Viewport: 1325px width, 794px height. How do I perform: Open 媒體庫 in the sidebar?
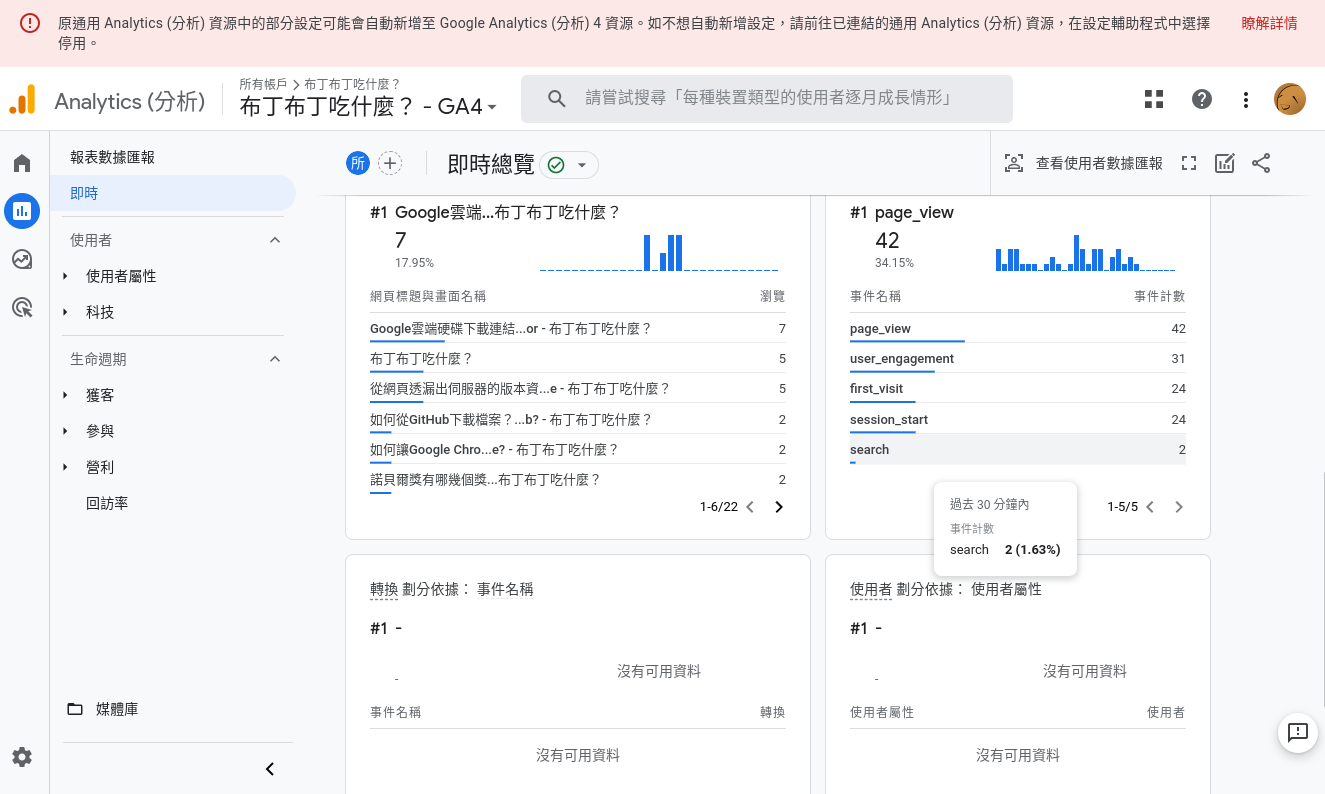(x=117, y=709)
